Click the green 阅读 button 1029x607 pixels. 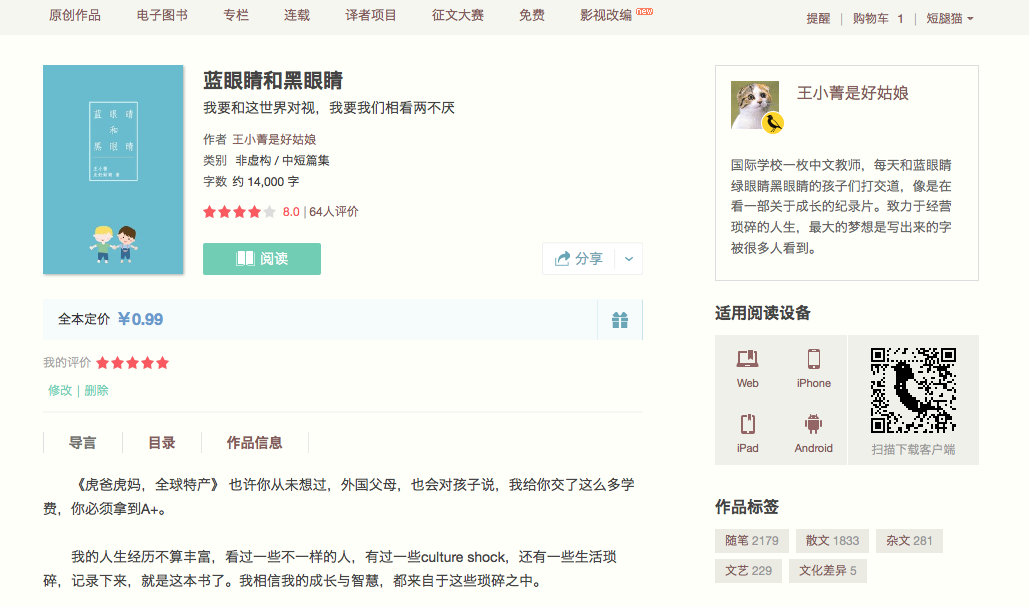point(262,258)
